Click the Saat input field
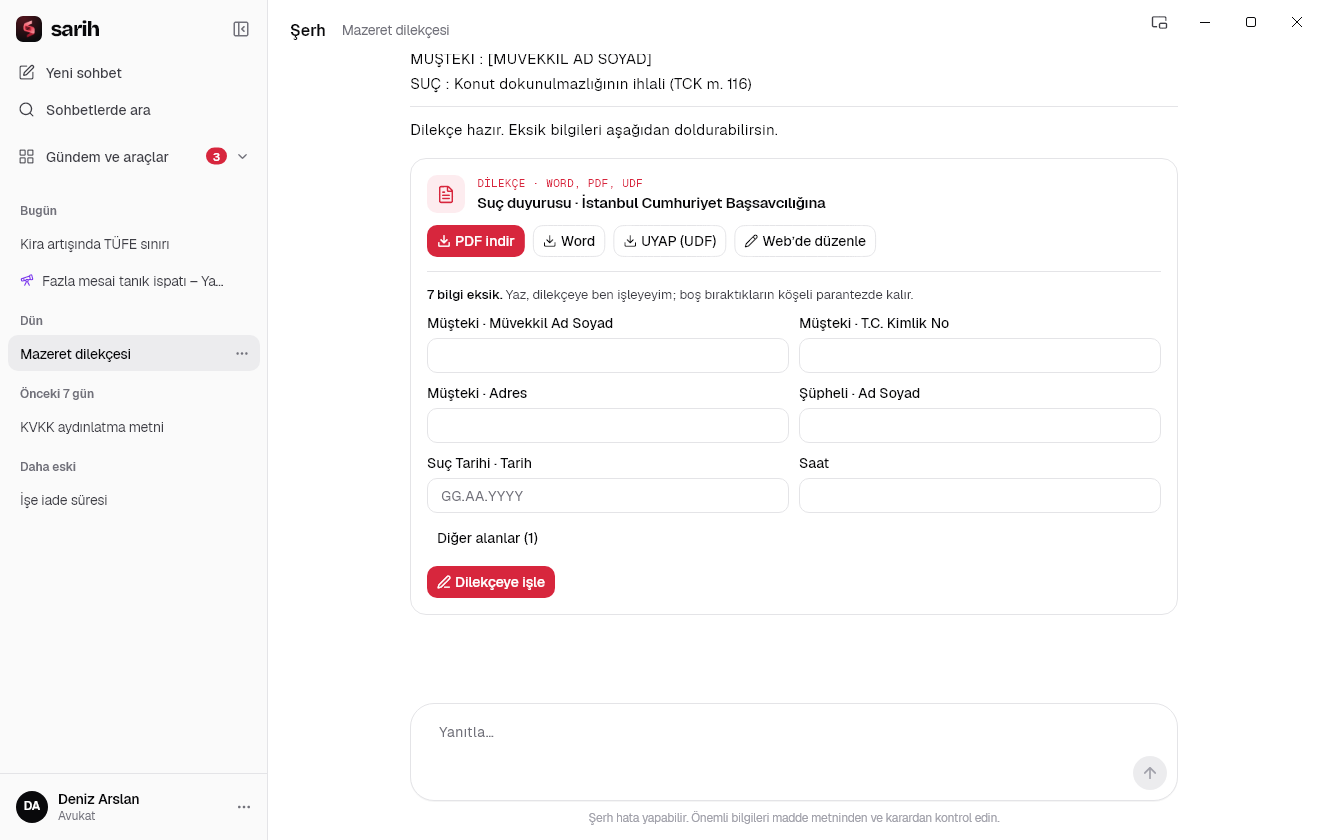 point(980,496)
